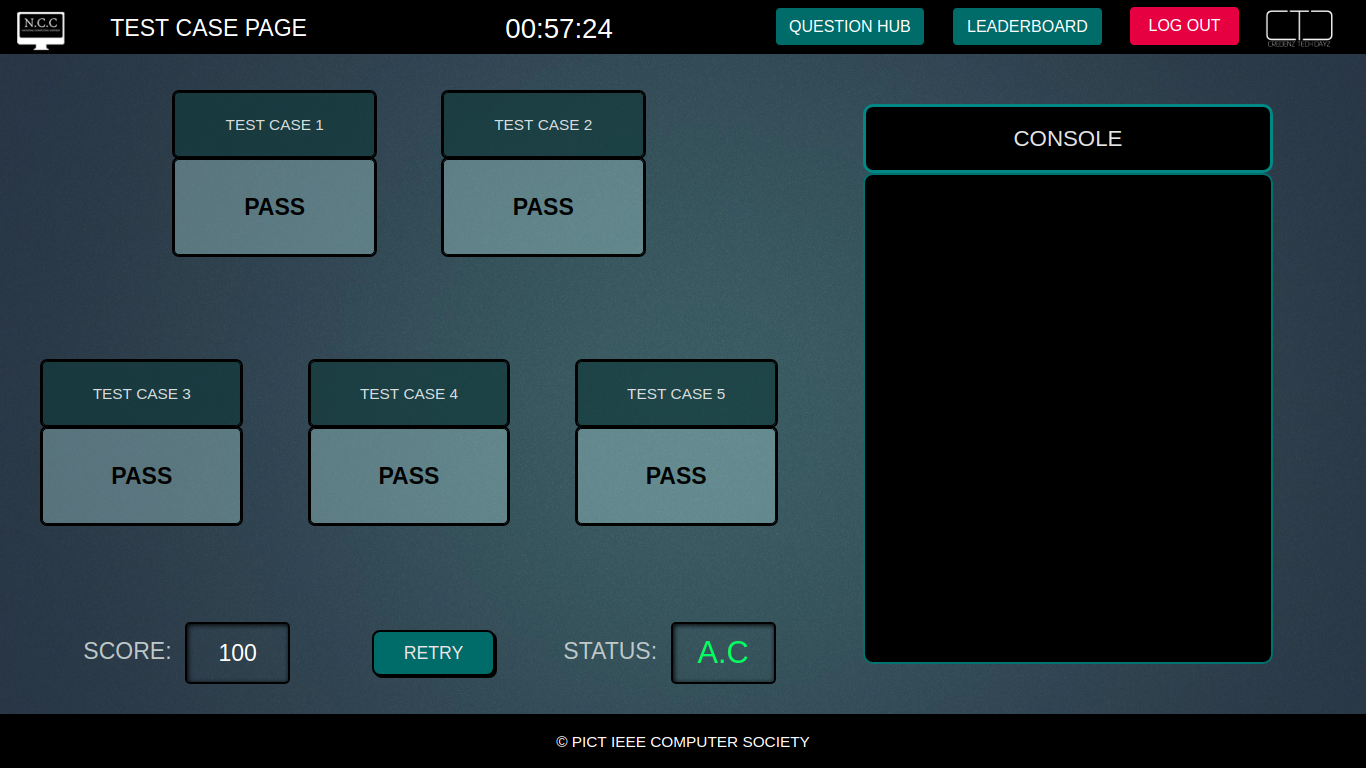The image size is (1366, 768).
Task: Click the PICT IEEE Computer Society footer text
Action: pos(683,742)
